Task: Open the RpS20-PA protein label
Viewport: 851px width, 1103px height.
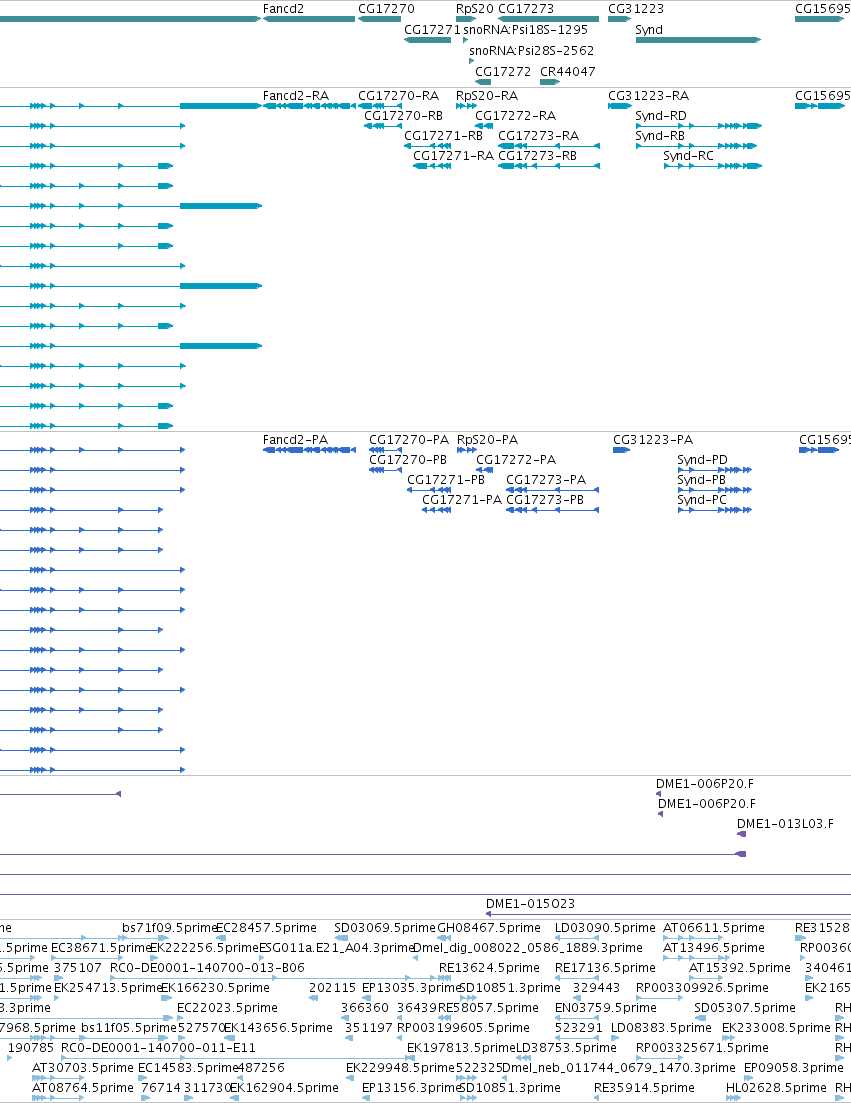Action: tap(487, 440)
